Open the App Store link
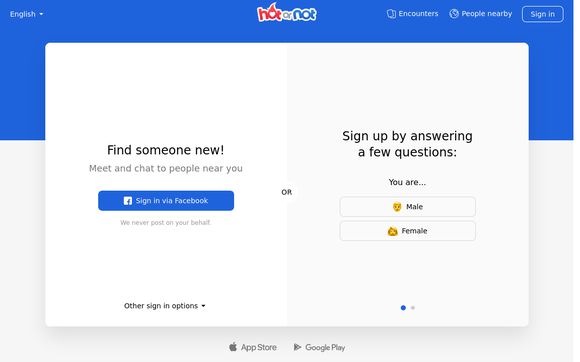The image size is (580, 362). 253,347
